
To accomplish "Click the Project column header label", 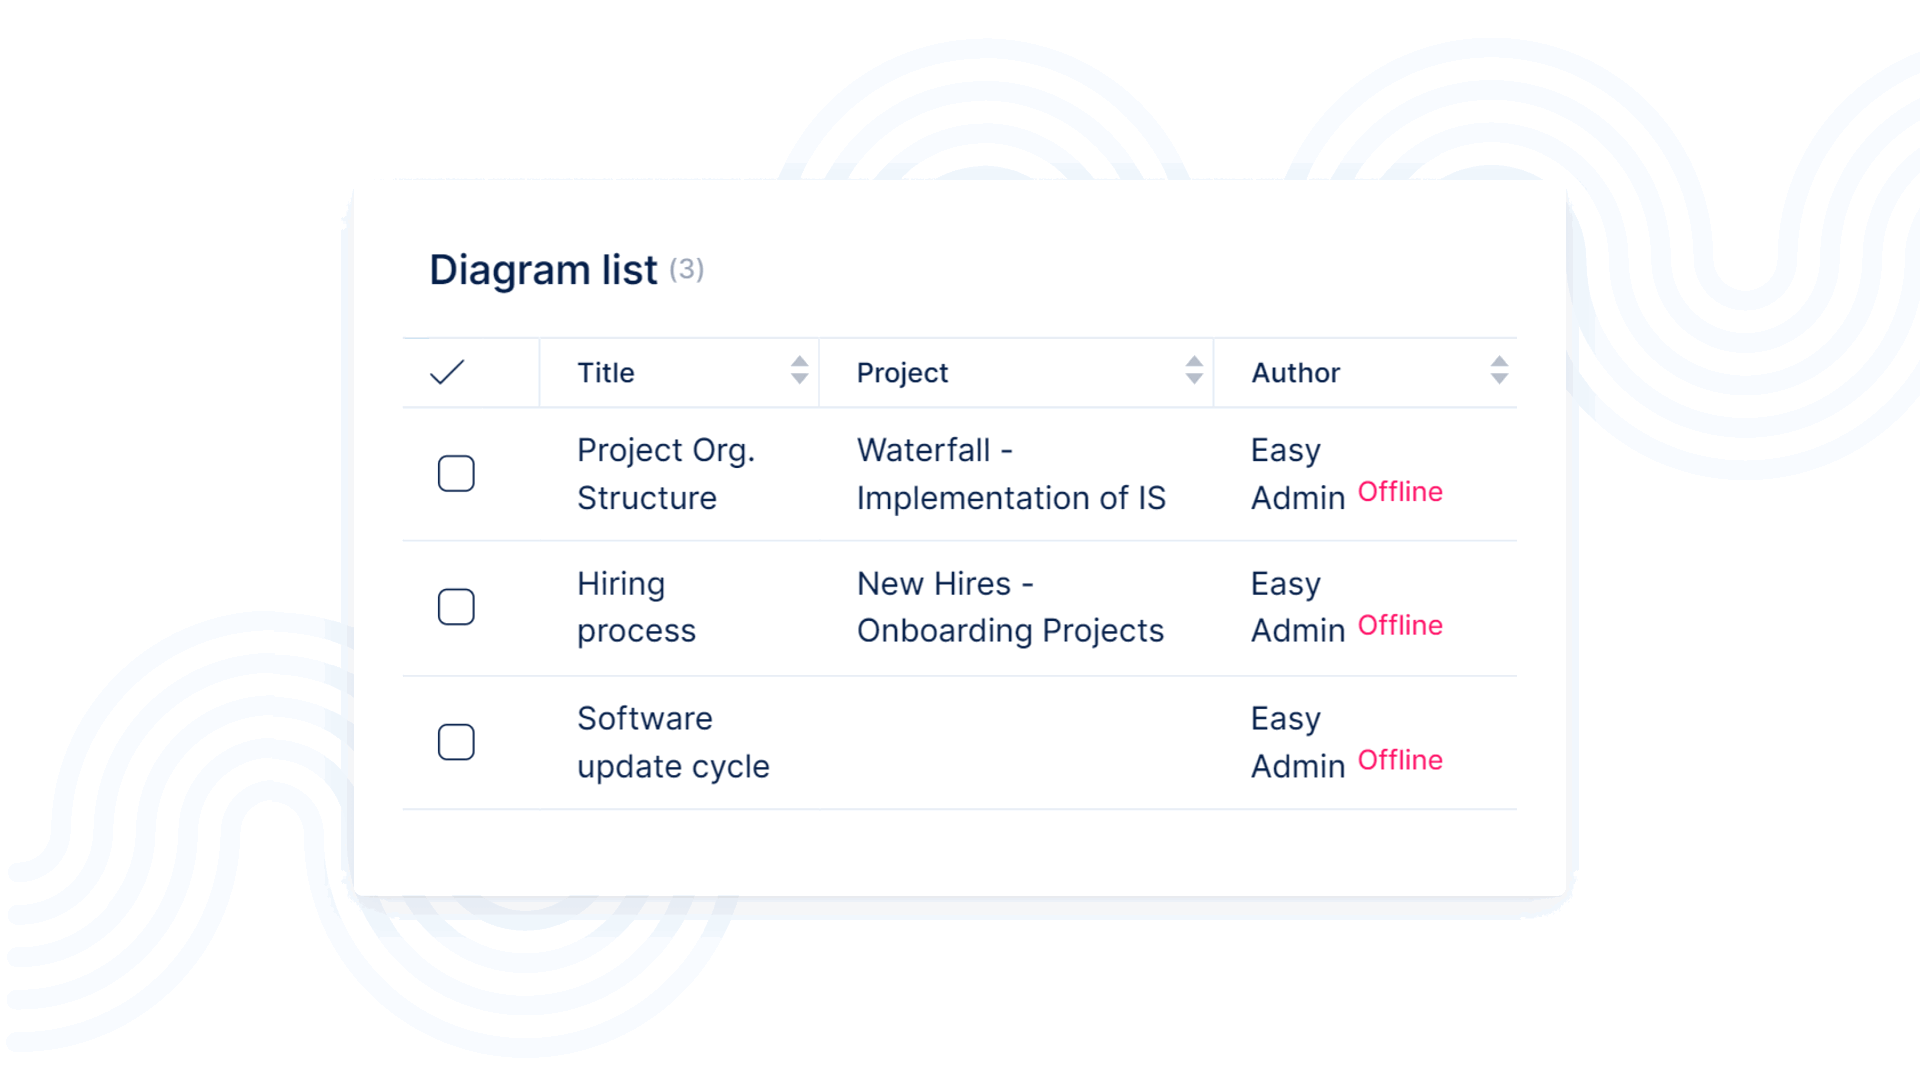I will coord(902,373).
